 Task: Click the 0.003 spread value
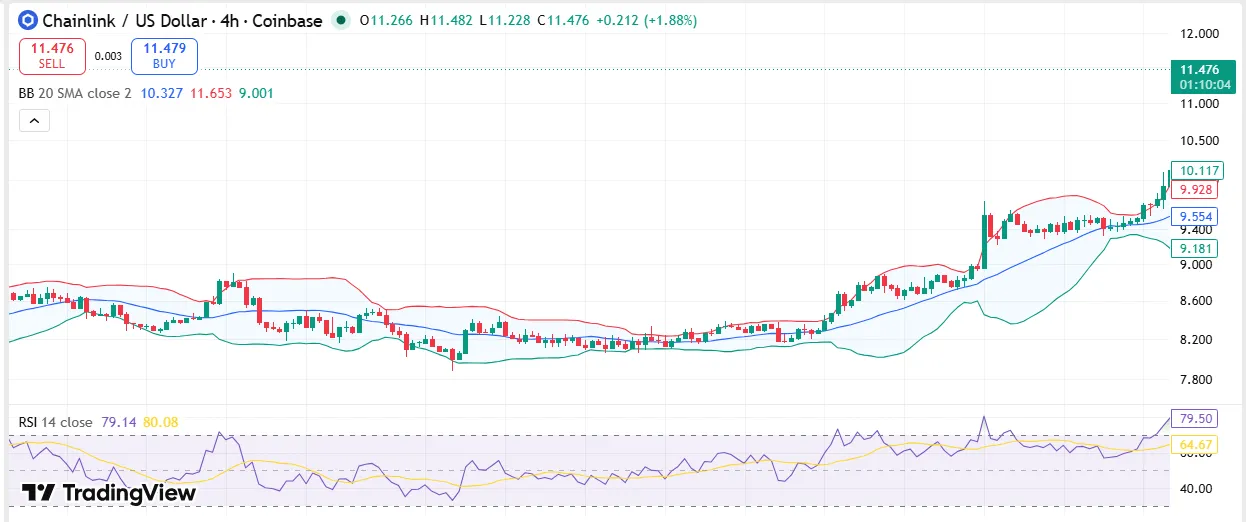[x=108, y=56]
